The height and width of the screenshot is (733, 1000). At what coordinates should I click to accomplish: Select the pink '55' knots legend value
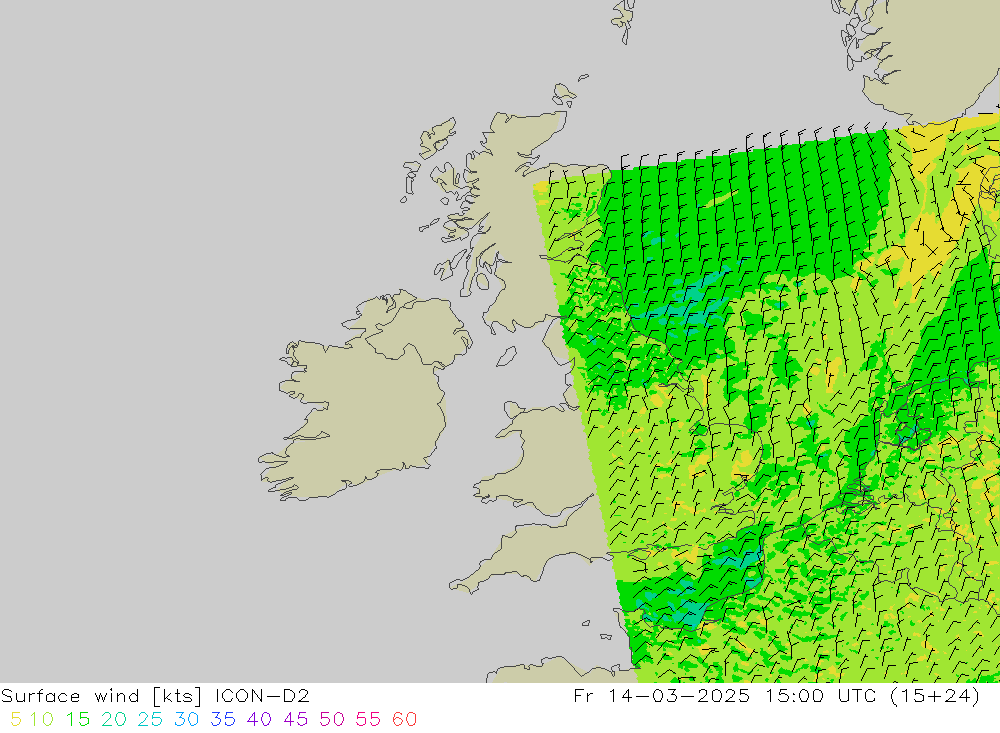coord(369,719)
